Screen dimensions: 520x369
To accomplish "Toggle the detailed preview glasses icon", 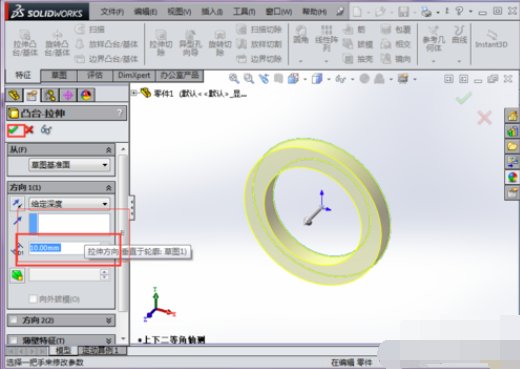I will coord(46,130).
